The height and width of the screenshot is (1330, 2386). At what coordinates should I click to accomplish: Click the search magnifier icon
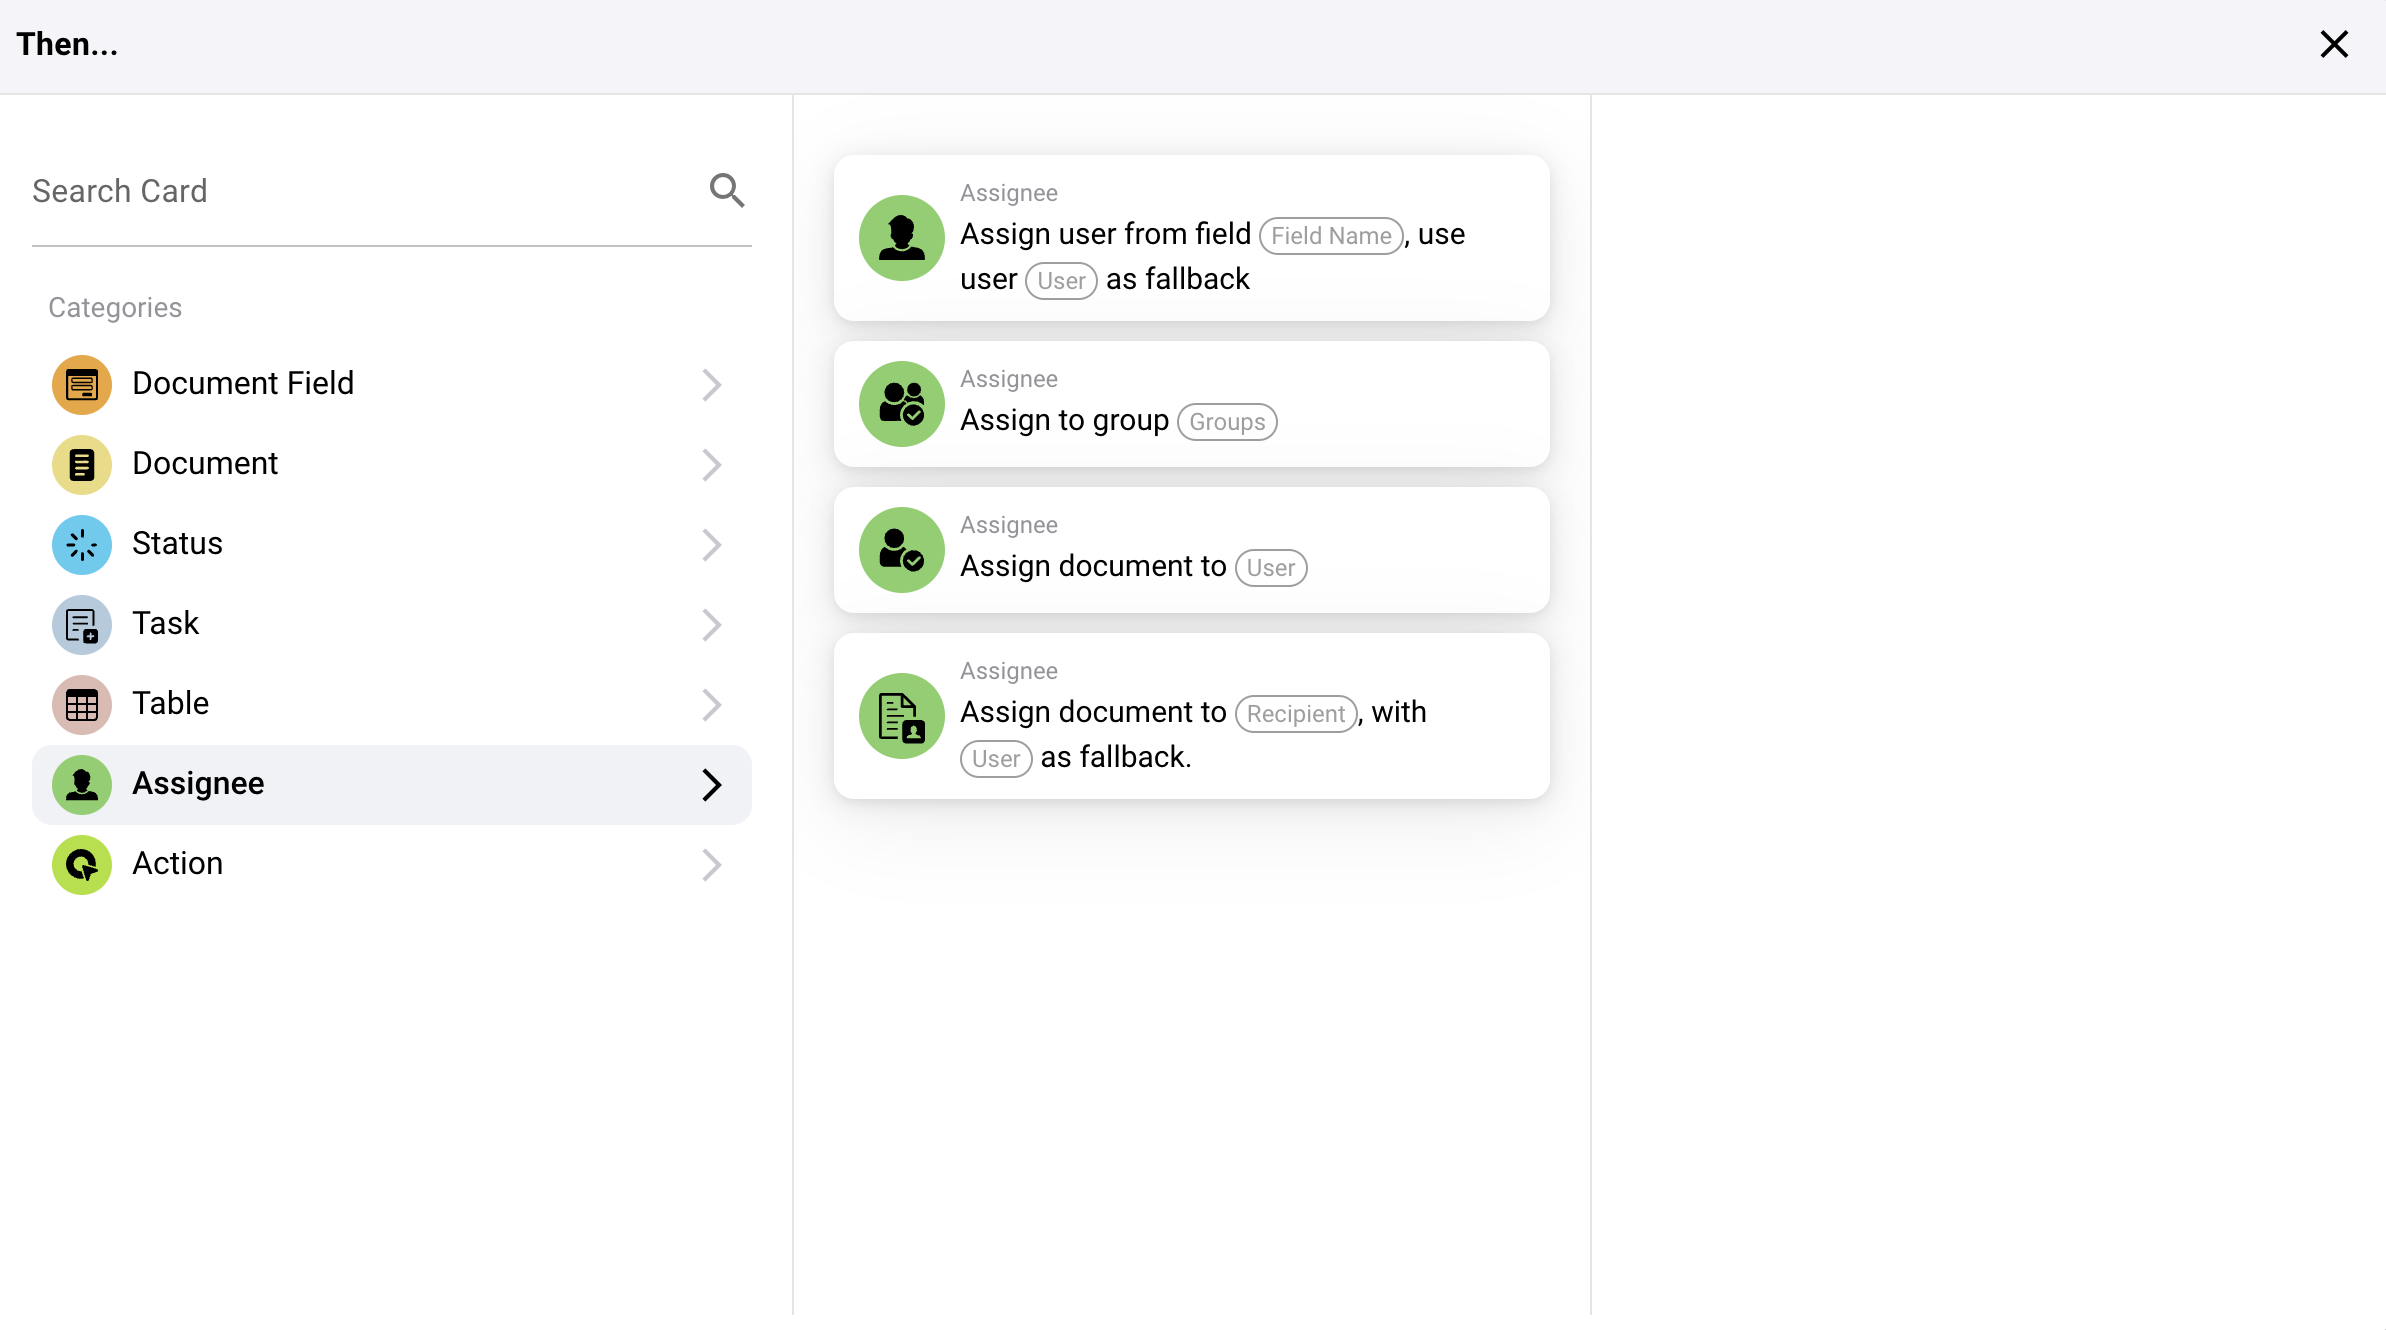(x=727, y=190)
